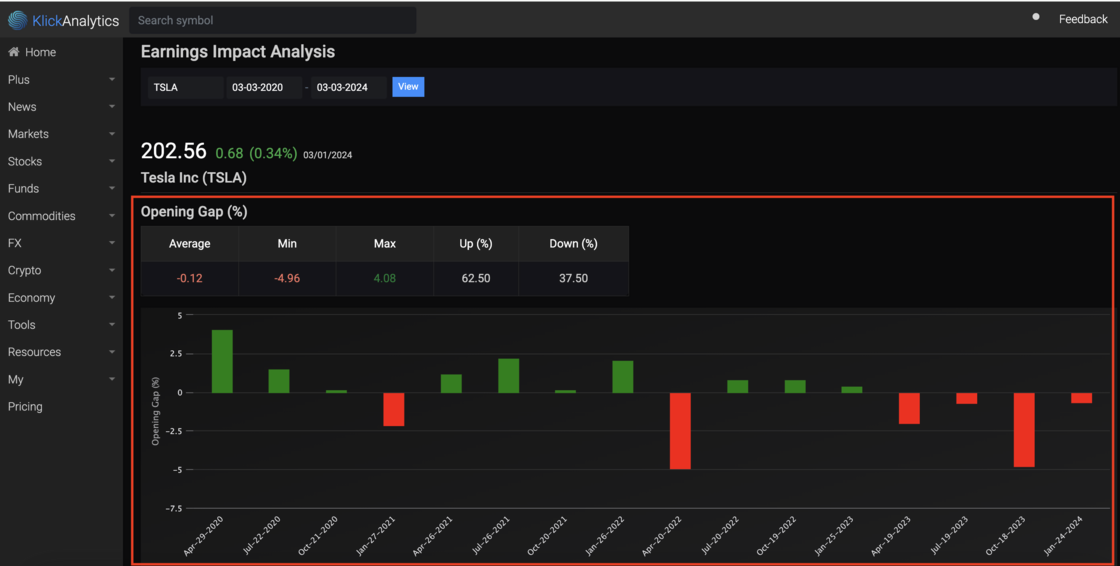Screen dimensions: 1120x566
Task: Click the green Apr-26-2021 bar
Action: point(451,384)
